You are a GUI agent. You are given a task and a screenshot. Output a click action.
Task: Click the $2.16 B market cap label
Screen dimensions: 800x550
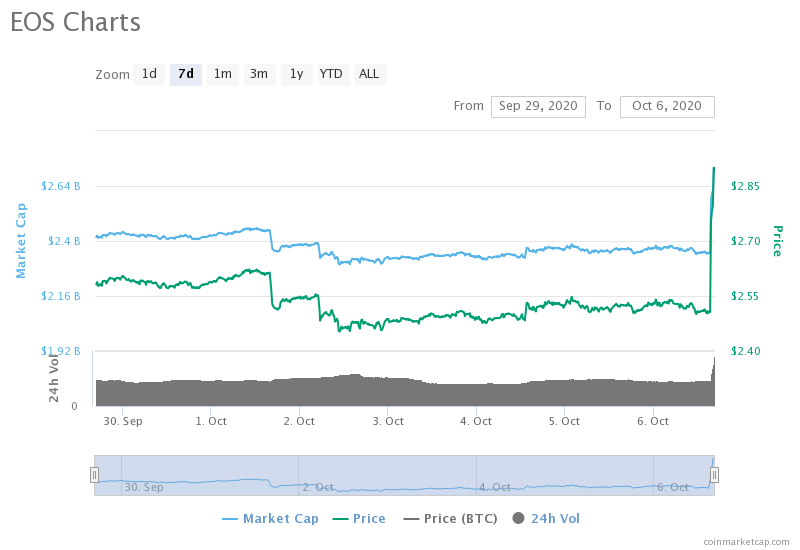point(61,296)
